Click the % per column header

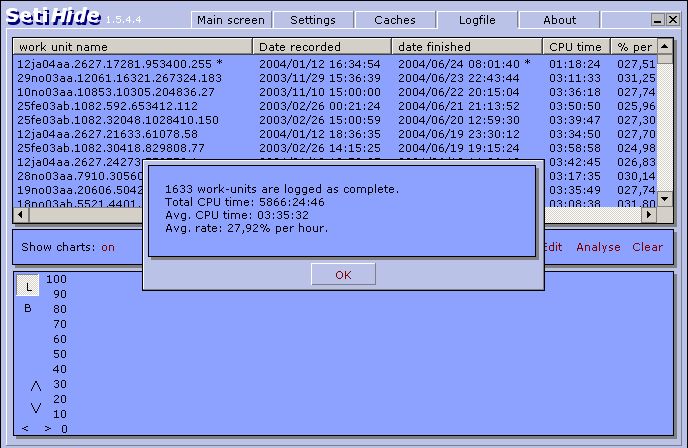[x=634, y=47]
